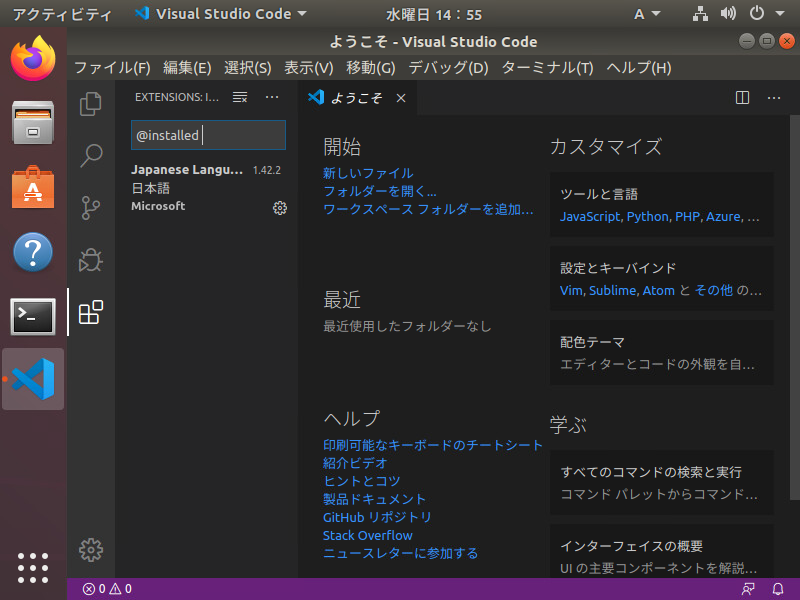Select Visual Studio Code dock icon

click(33, 379)
